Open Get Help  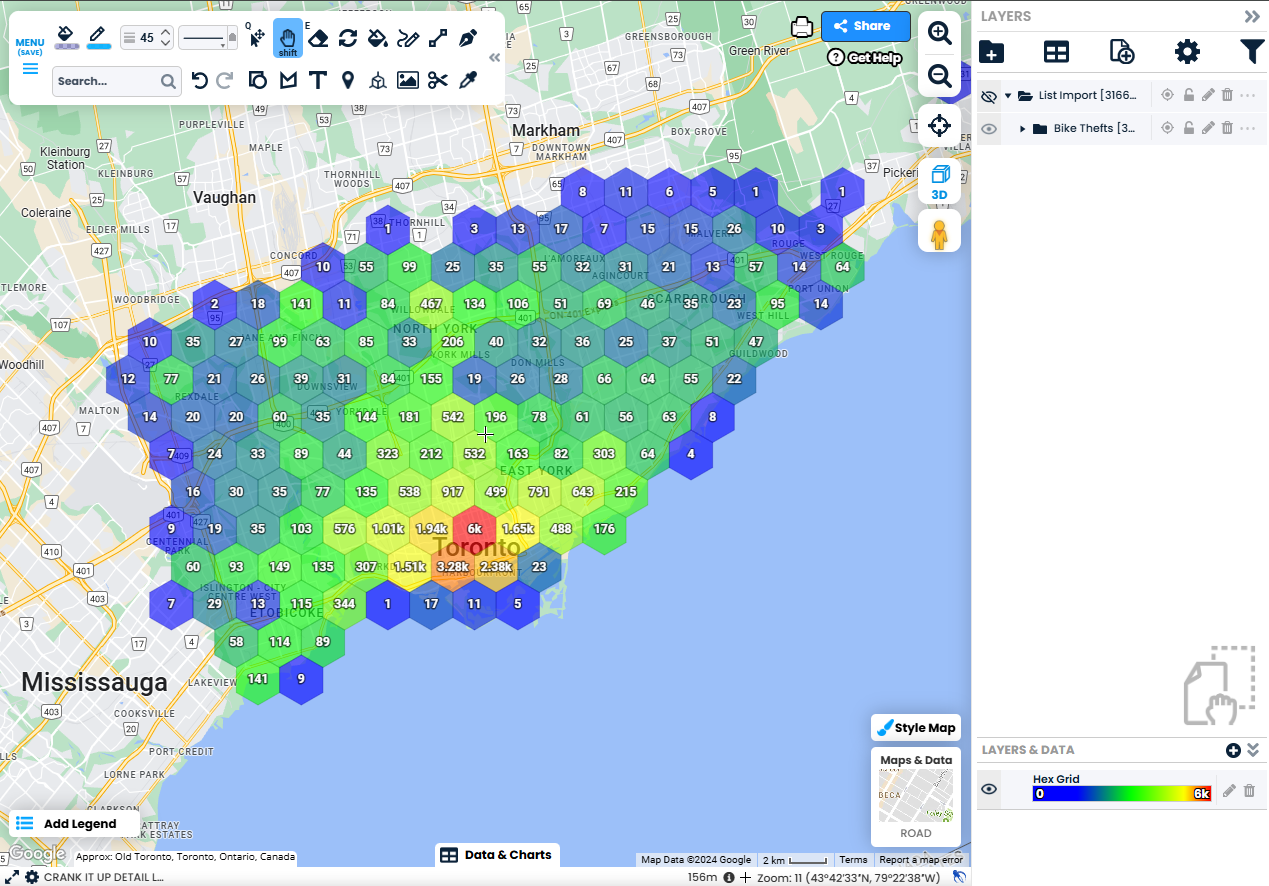pos(865,58)
